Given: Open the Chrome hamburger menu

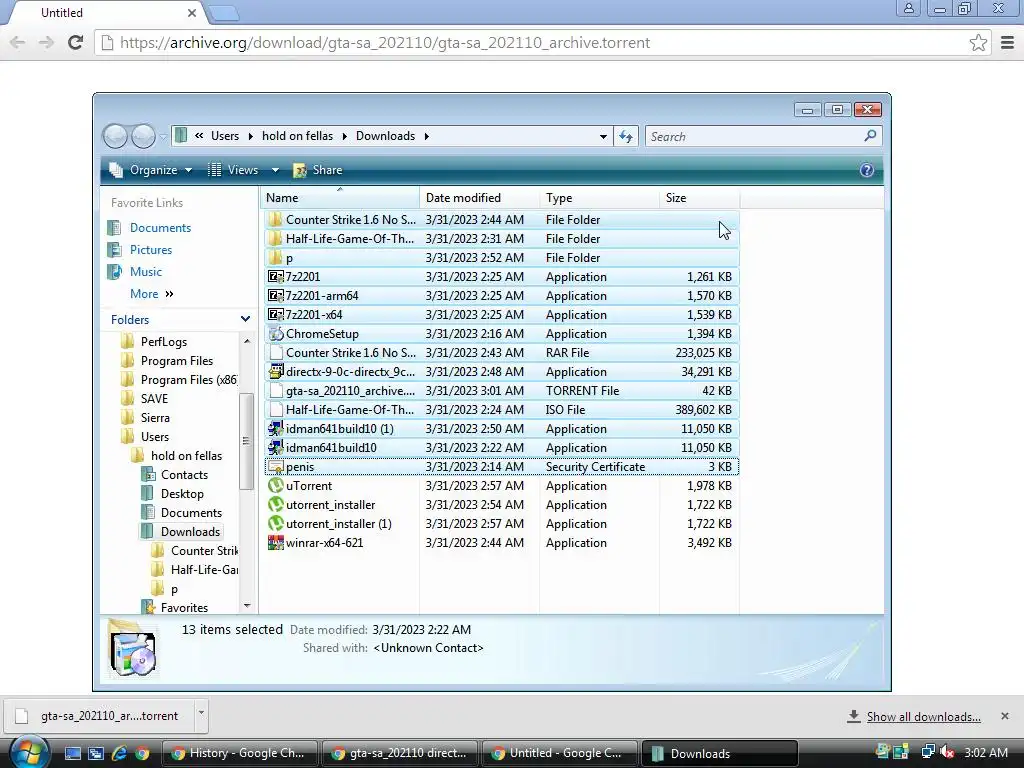Looking at the screenshot, I should pos(1008,42).
